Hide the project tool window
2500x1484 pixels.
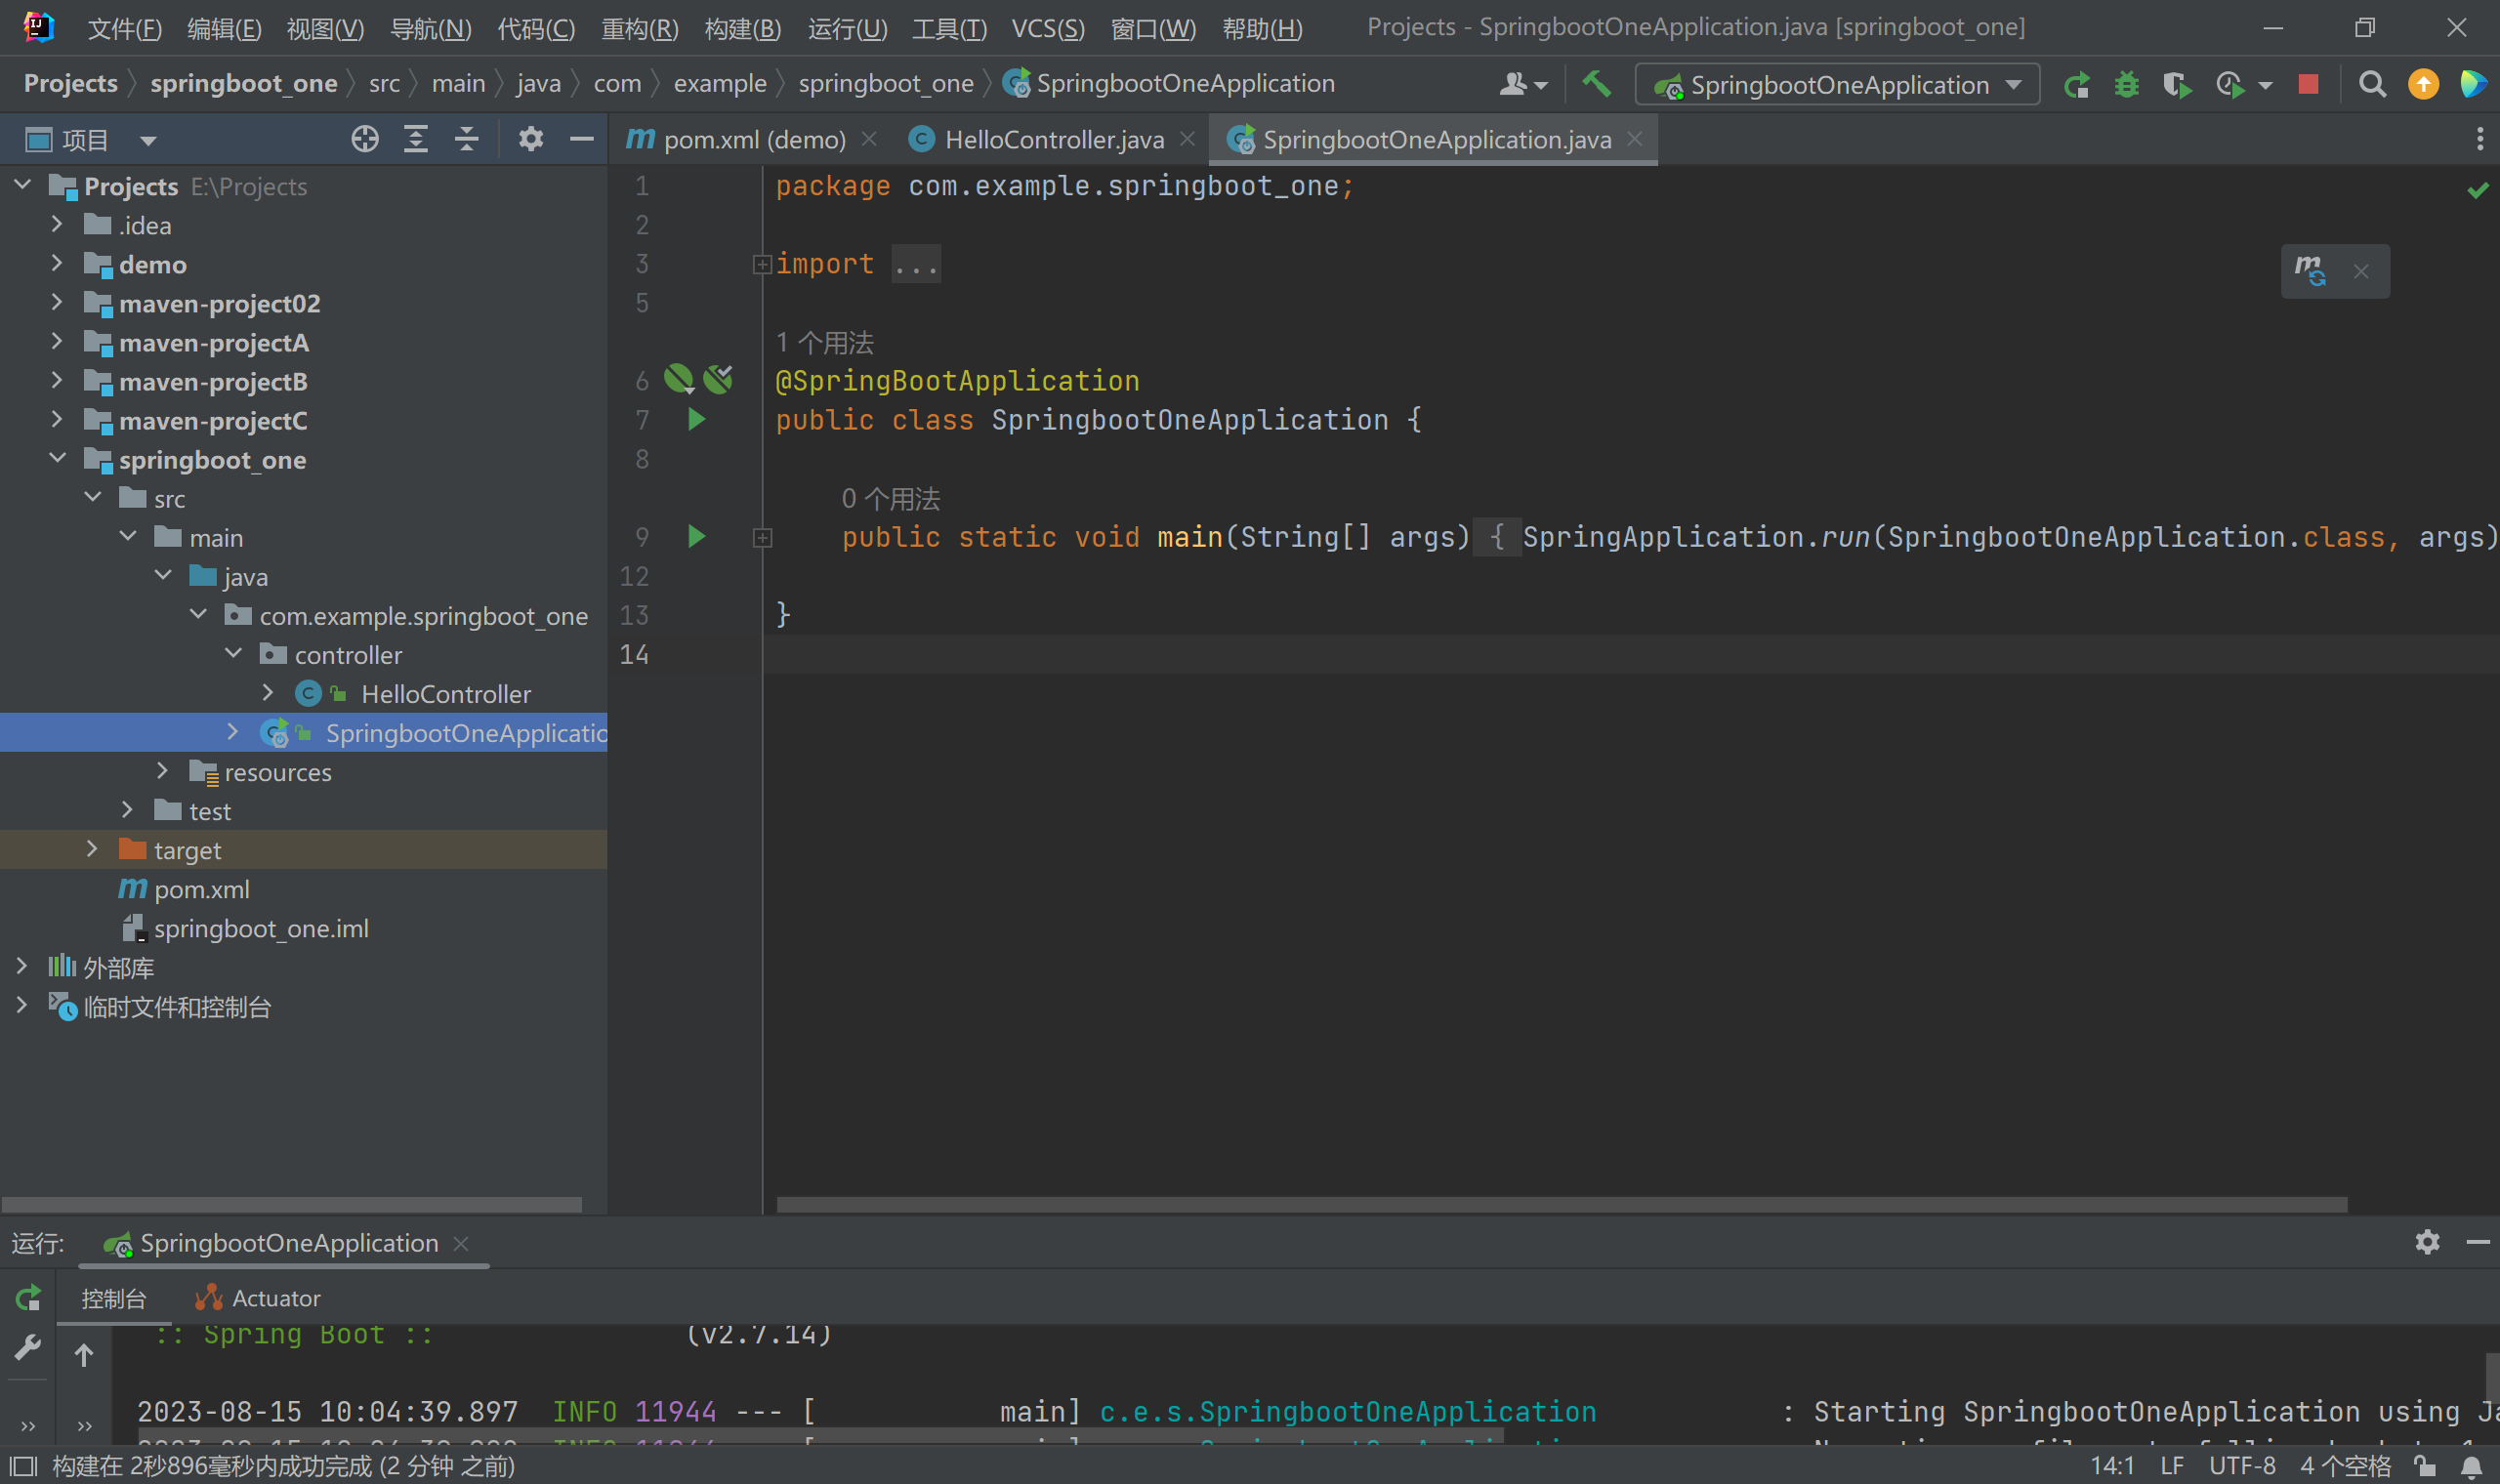click(582, 139)
